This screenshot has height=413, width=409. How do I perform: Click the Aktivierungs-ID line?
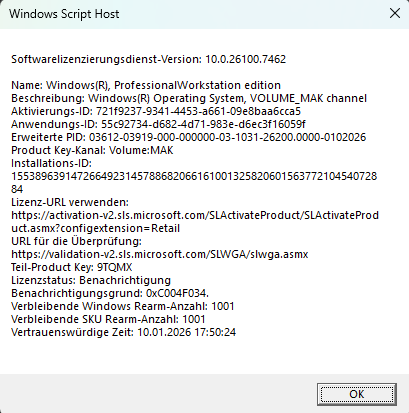[x=156, y=111]
